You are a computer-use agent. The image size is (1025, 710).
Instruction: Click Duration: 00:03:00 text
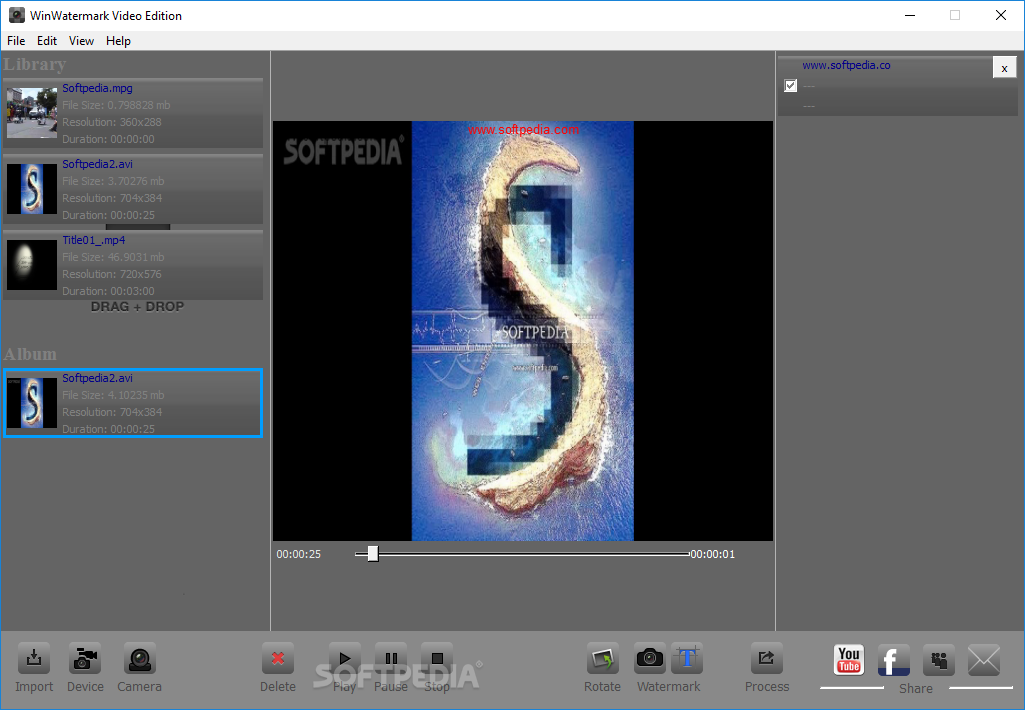point(109,291)
